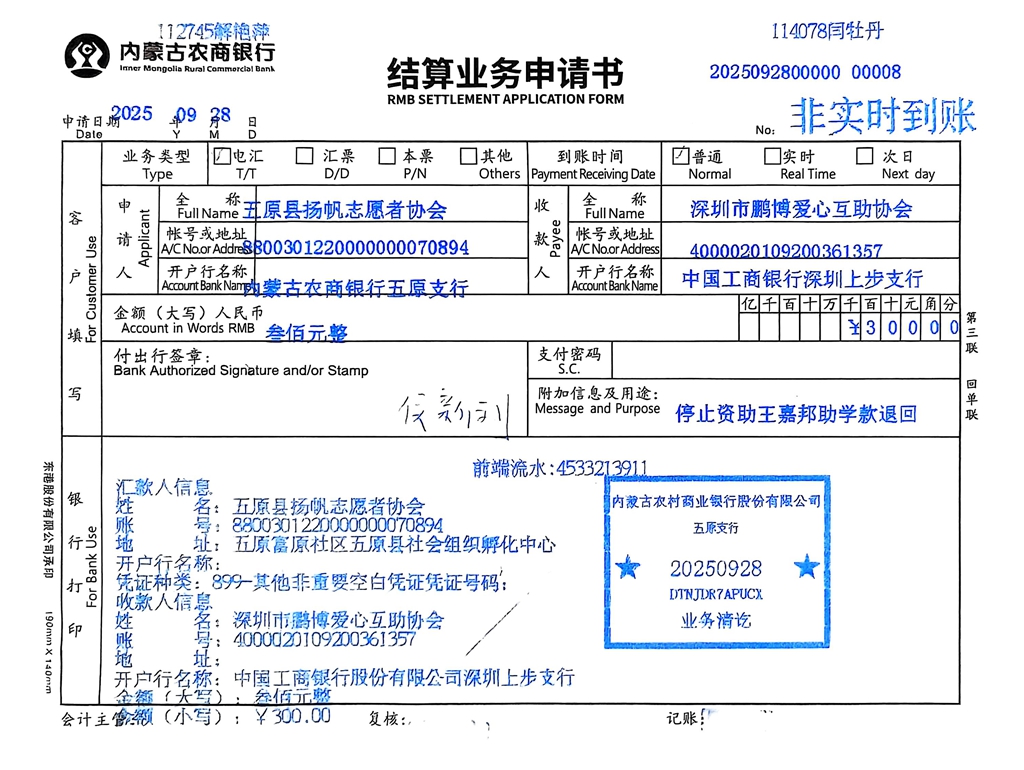
Task: Tick the 电汇 T/T checkbox
Action: point(222,156)
